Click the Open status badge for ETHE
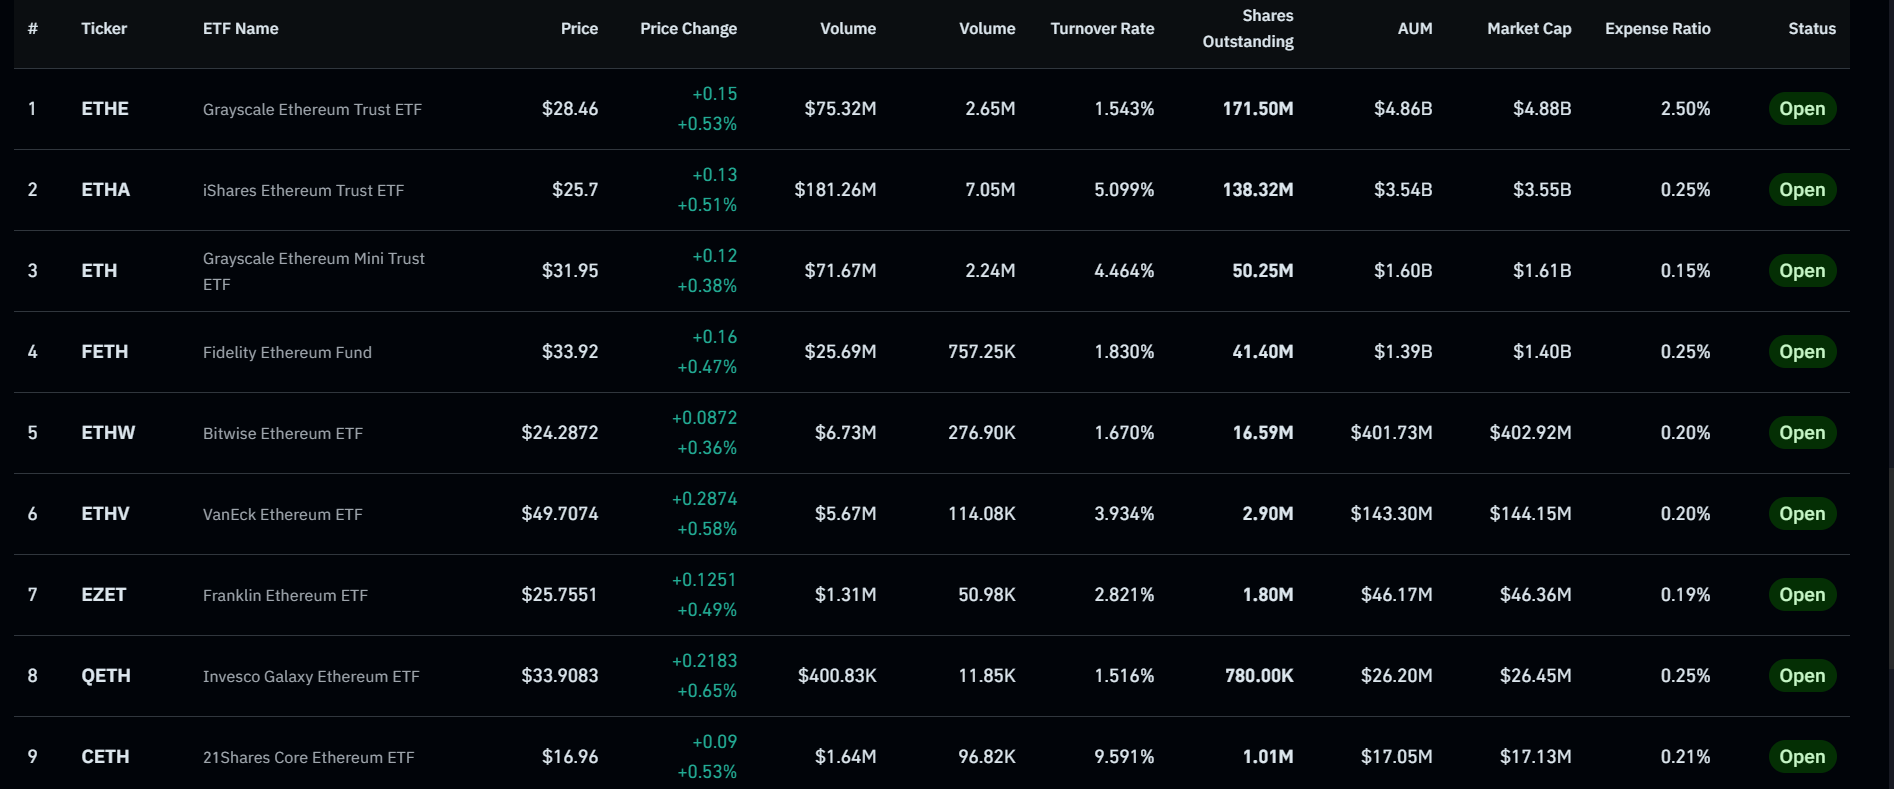Viewport: 1894px width, 789px height. 1802,109
